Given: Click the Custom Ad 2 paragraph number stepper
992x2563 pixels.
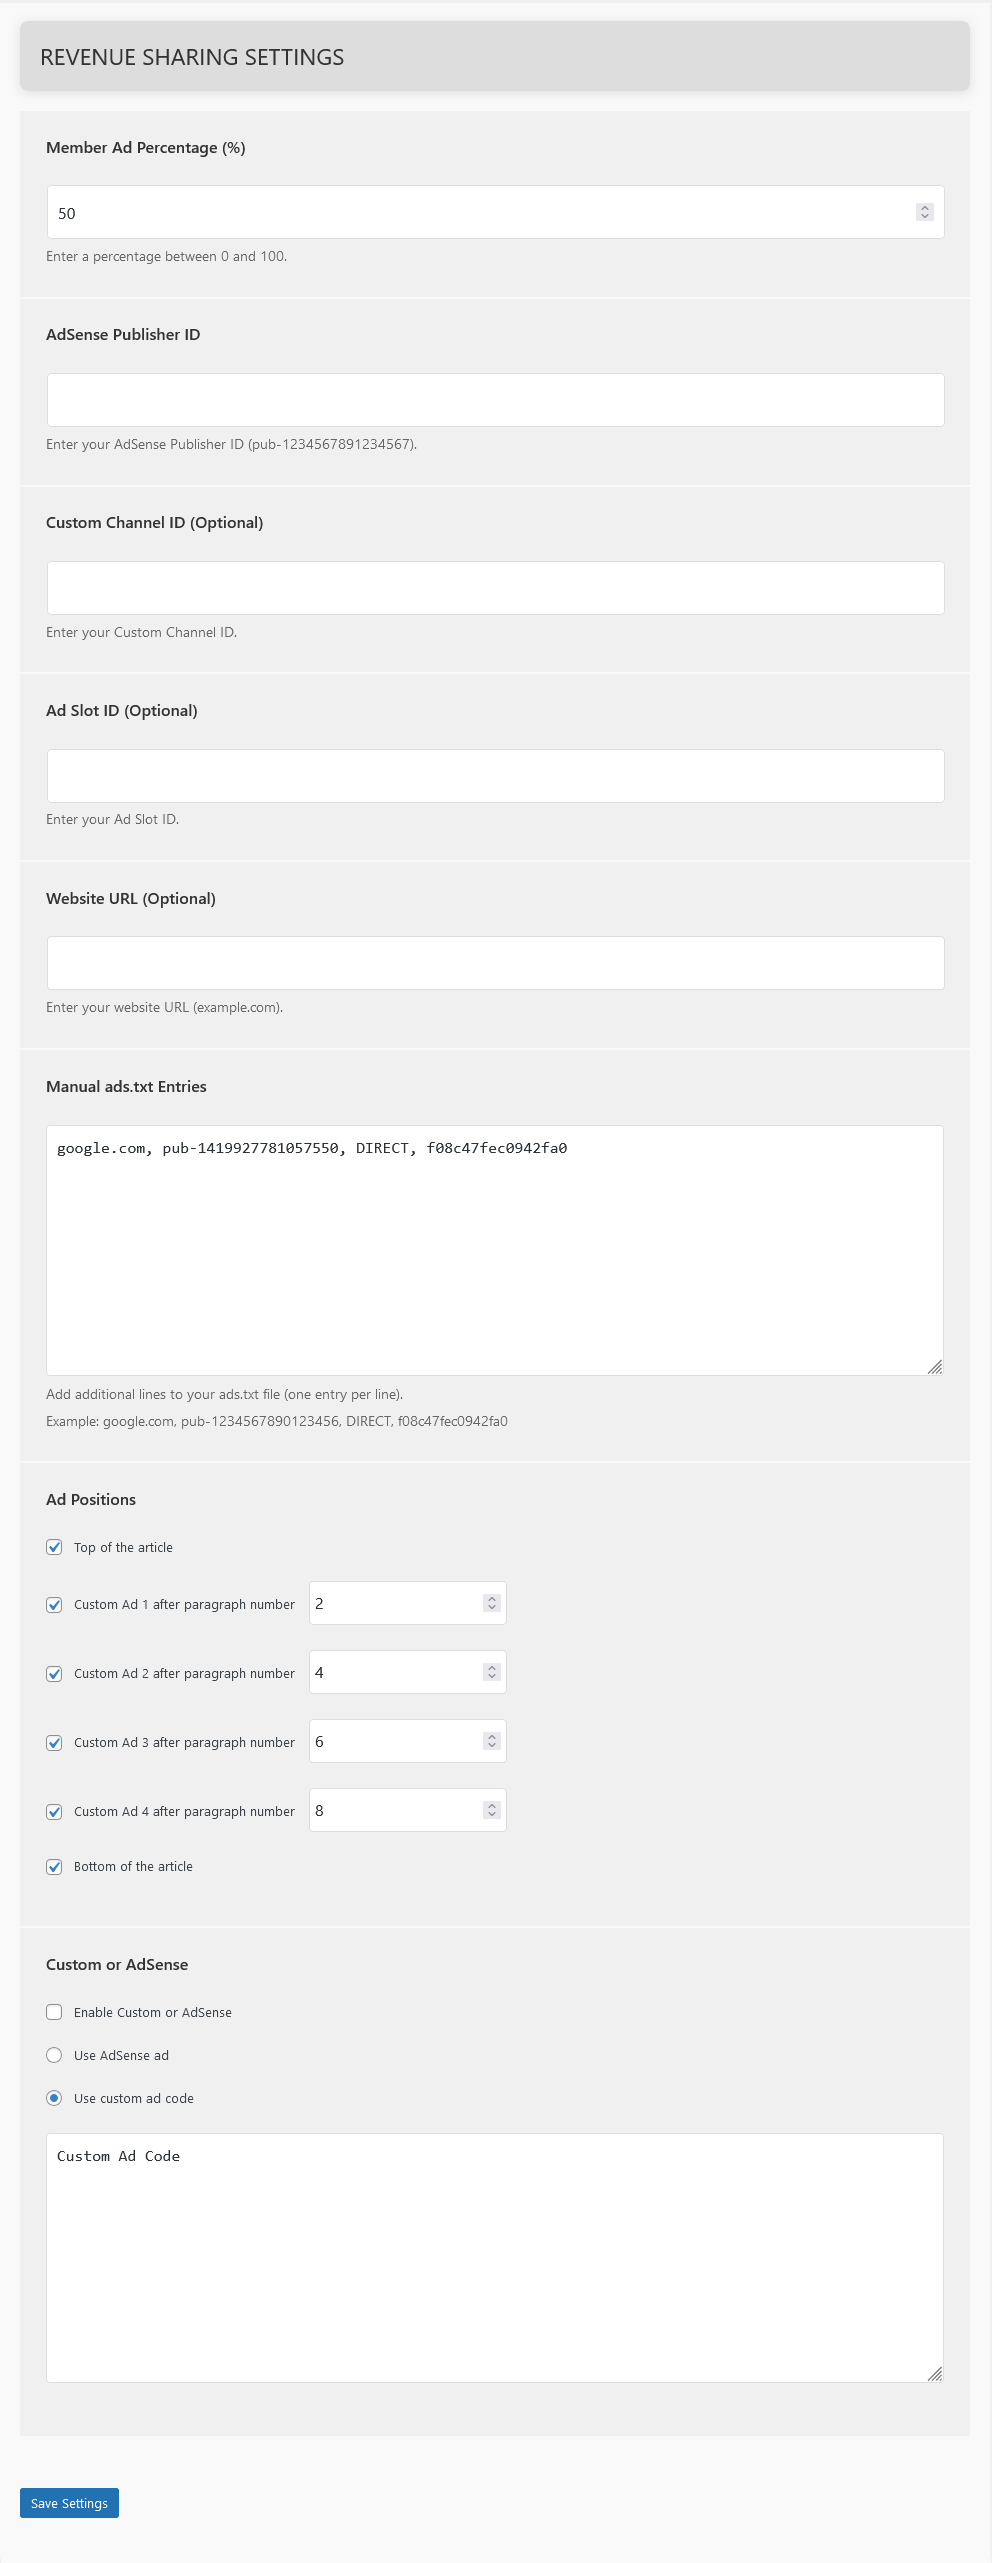Looking at the screenshot, I should coord(491,1672).
